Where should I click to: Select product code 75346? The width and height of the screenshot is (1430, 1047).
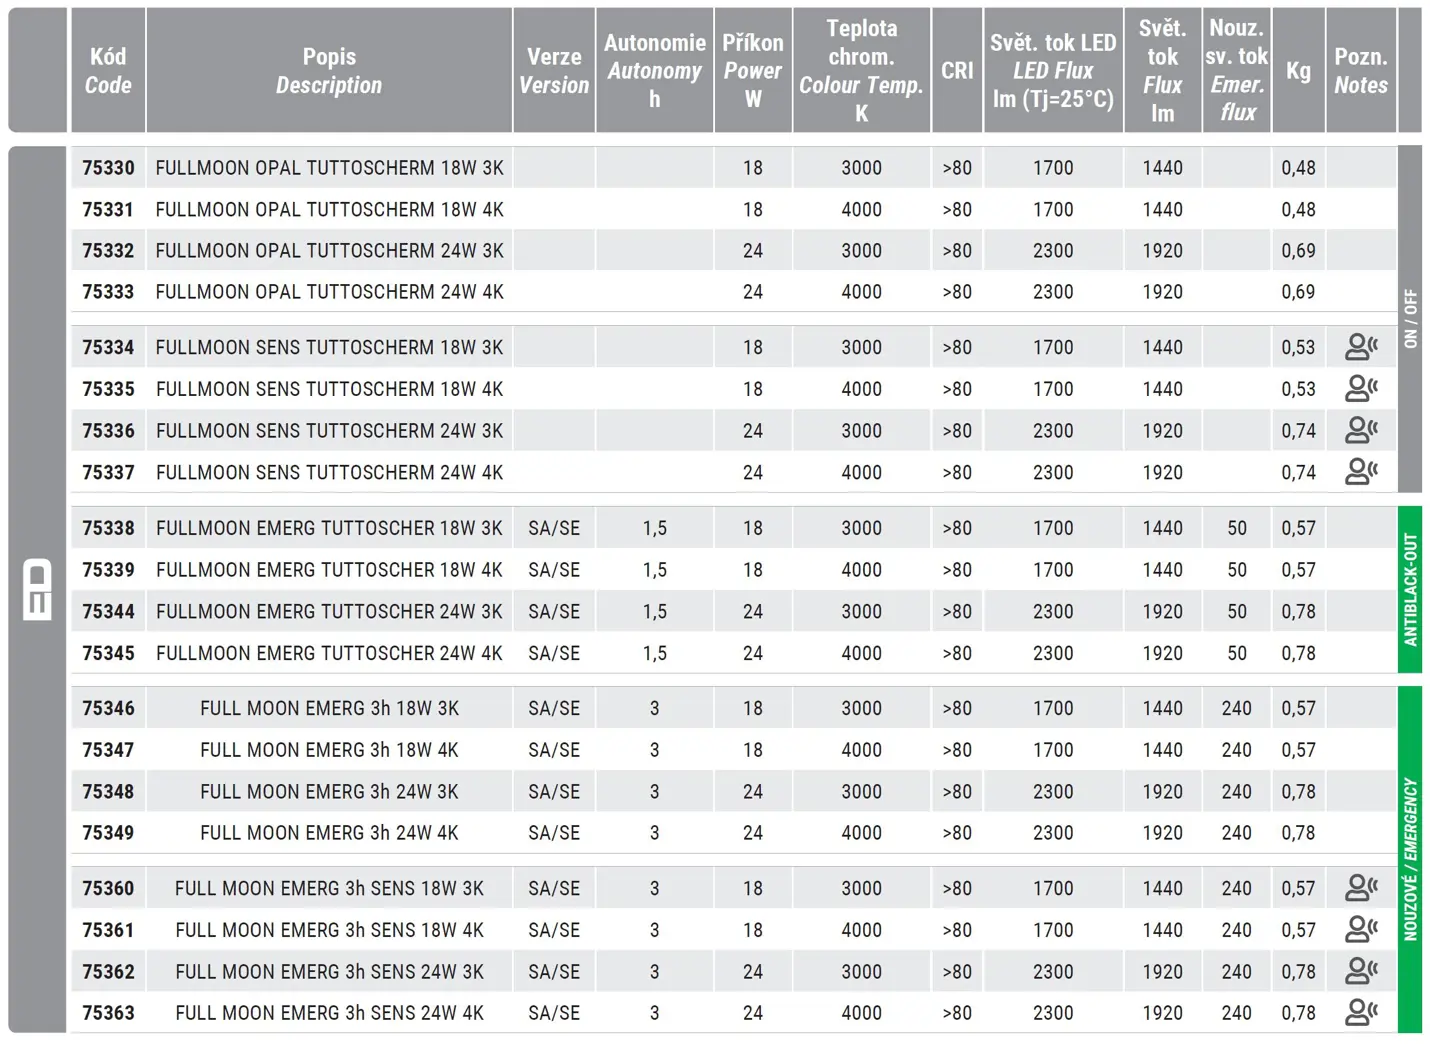click(108, 708)
